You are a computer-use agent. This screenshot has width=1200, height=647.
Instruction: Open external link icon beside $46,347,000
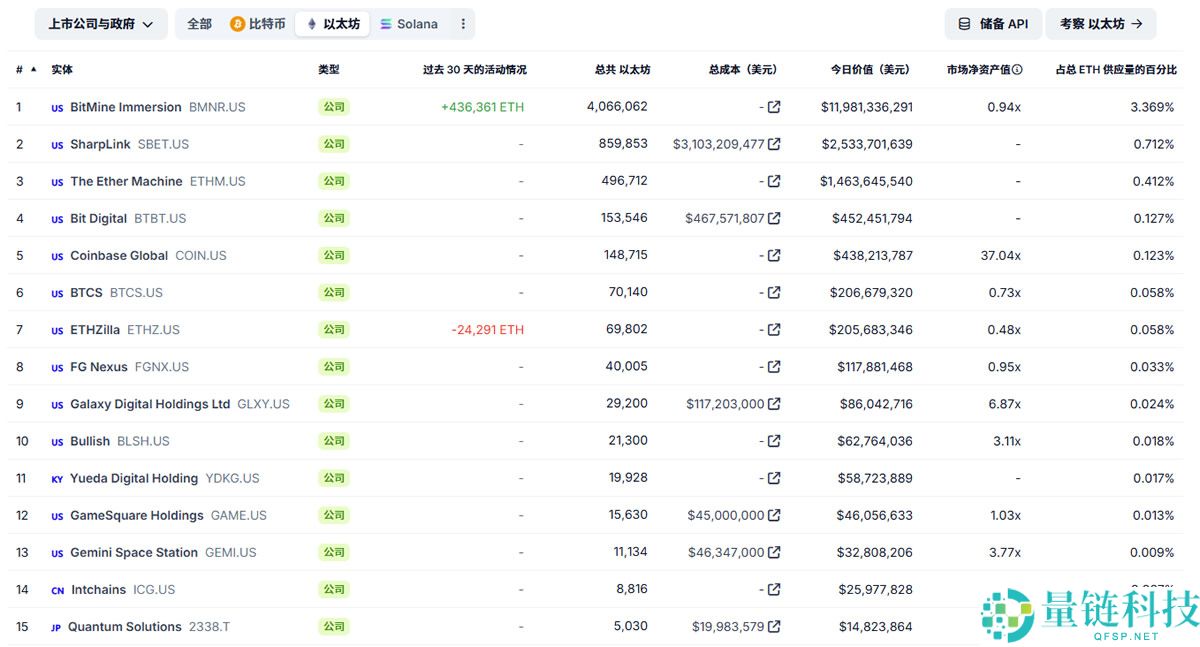[774, 552]
